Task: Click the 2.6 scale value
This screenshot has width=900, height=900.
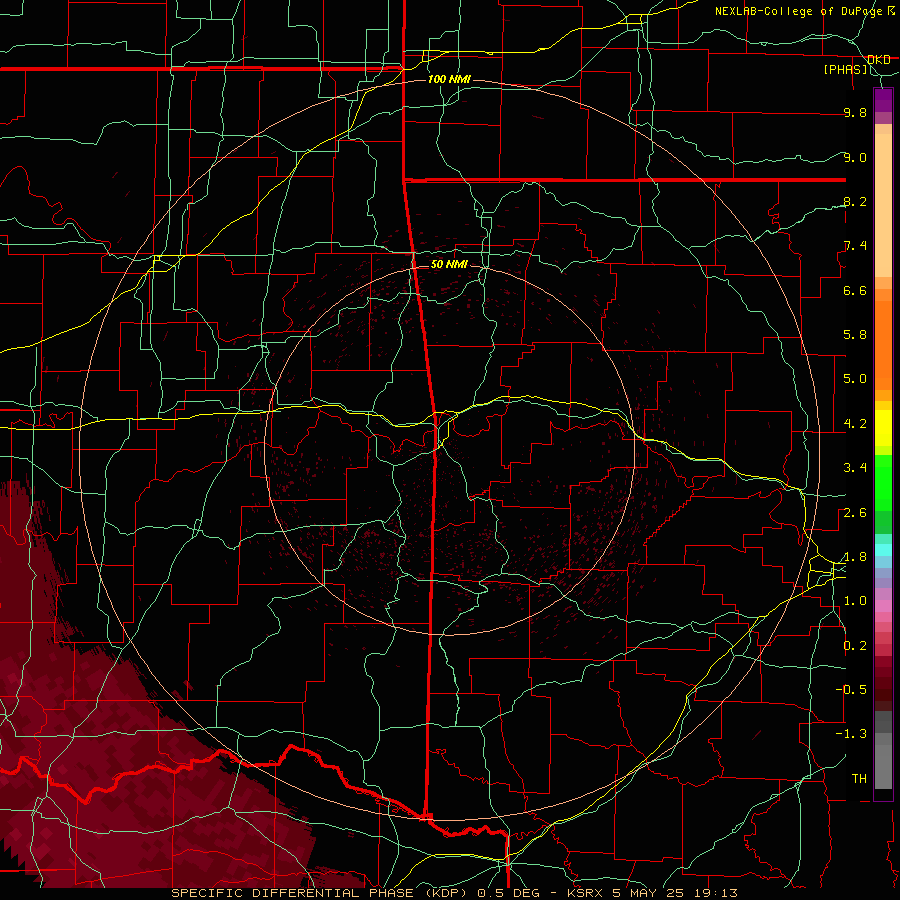Action: [x=855, y=513]
